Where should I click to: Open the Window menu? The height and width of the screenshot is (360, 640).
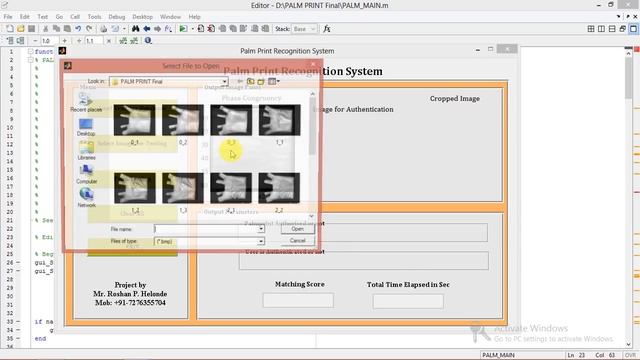pos(170,17)
